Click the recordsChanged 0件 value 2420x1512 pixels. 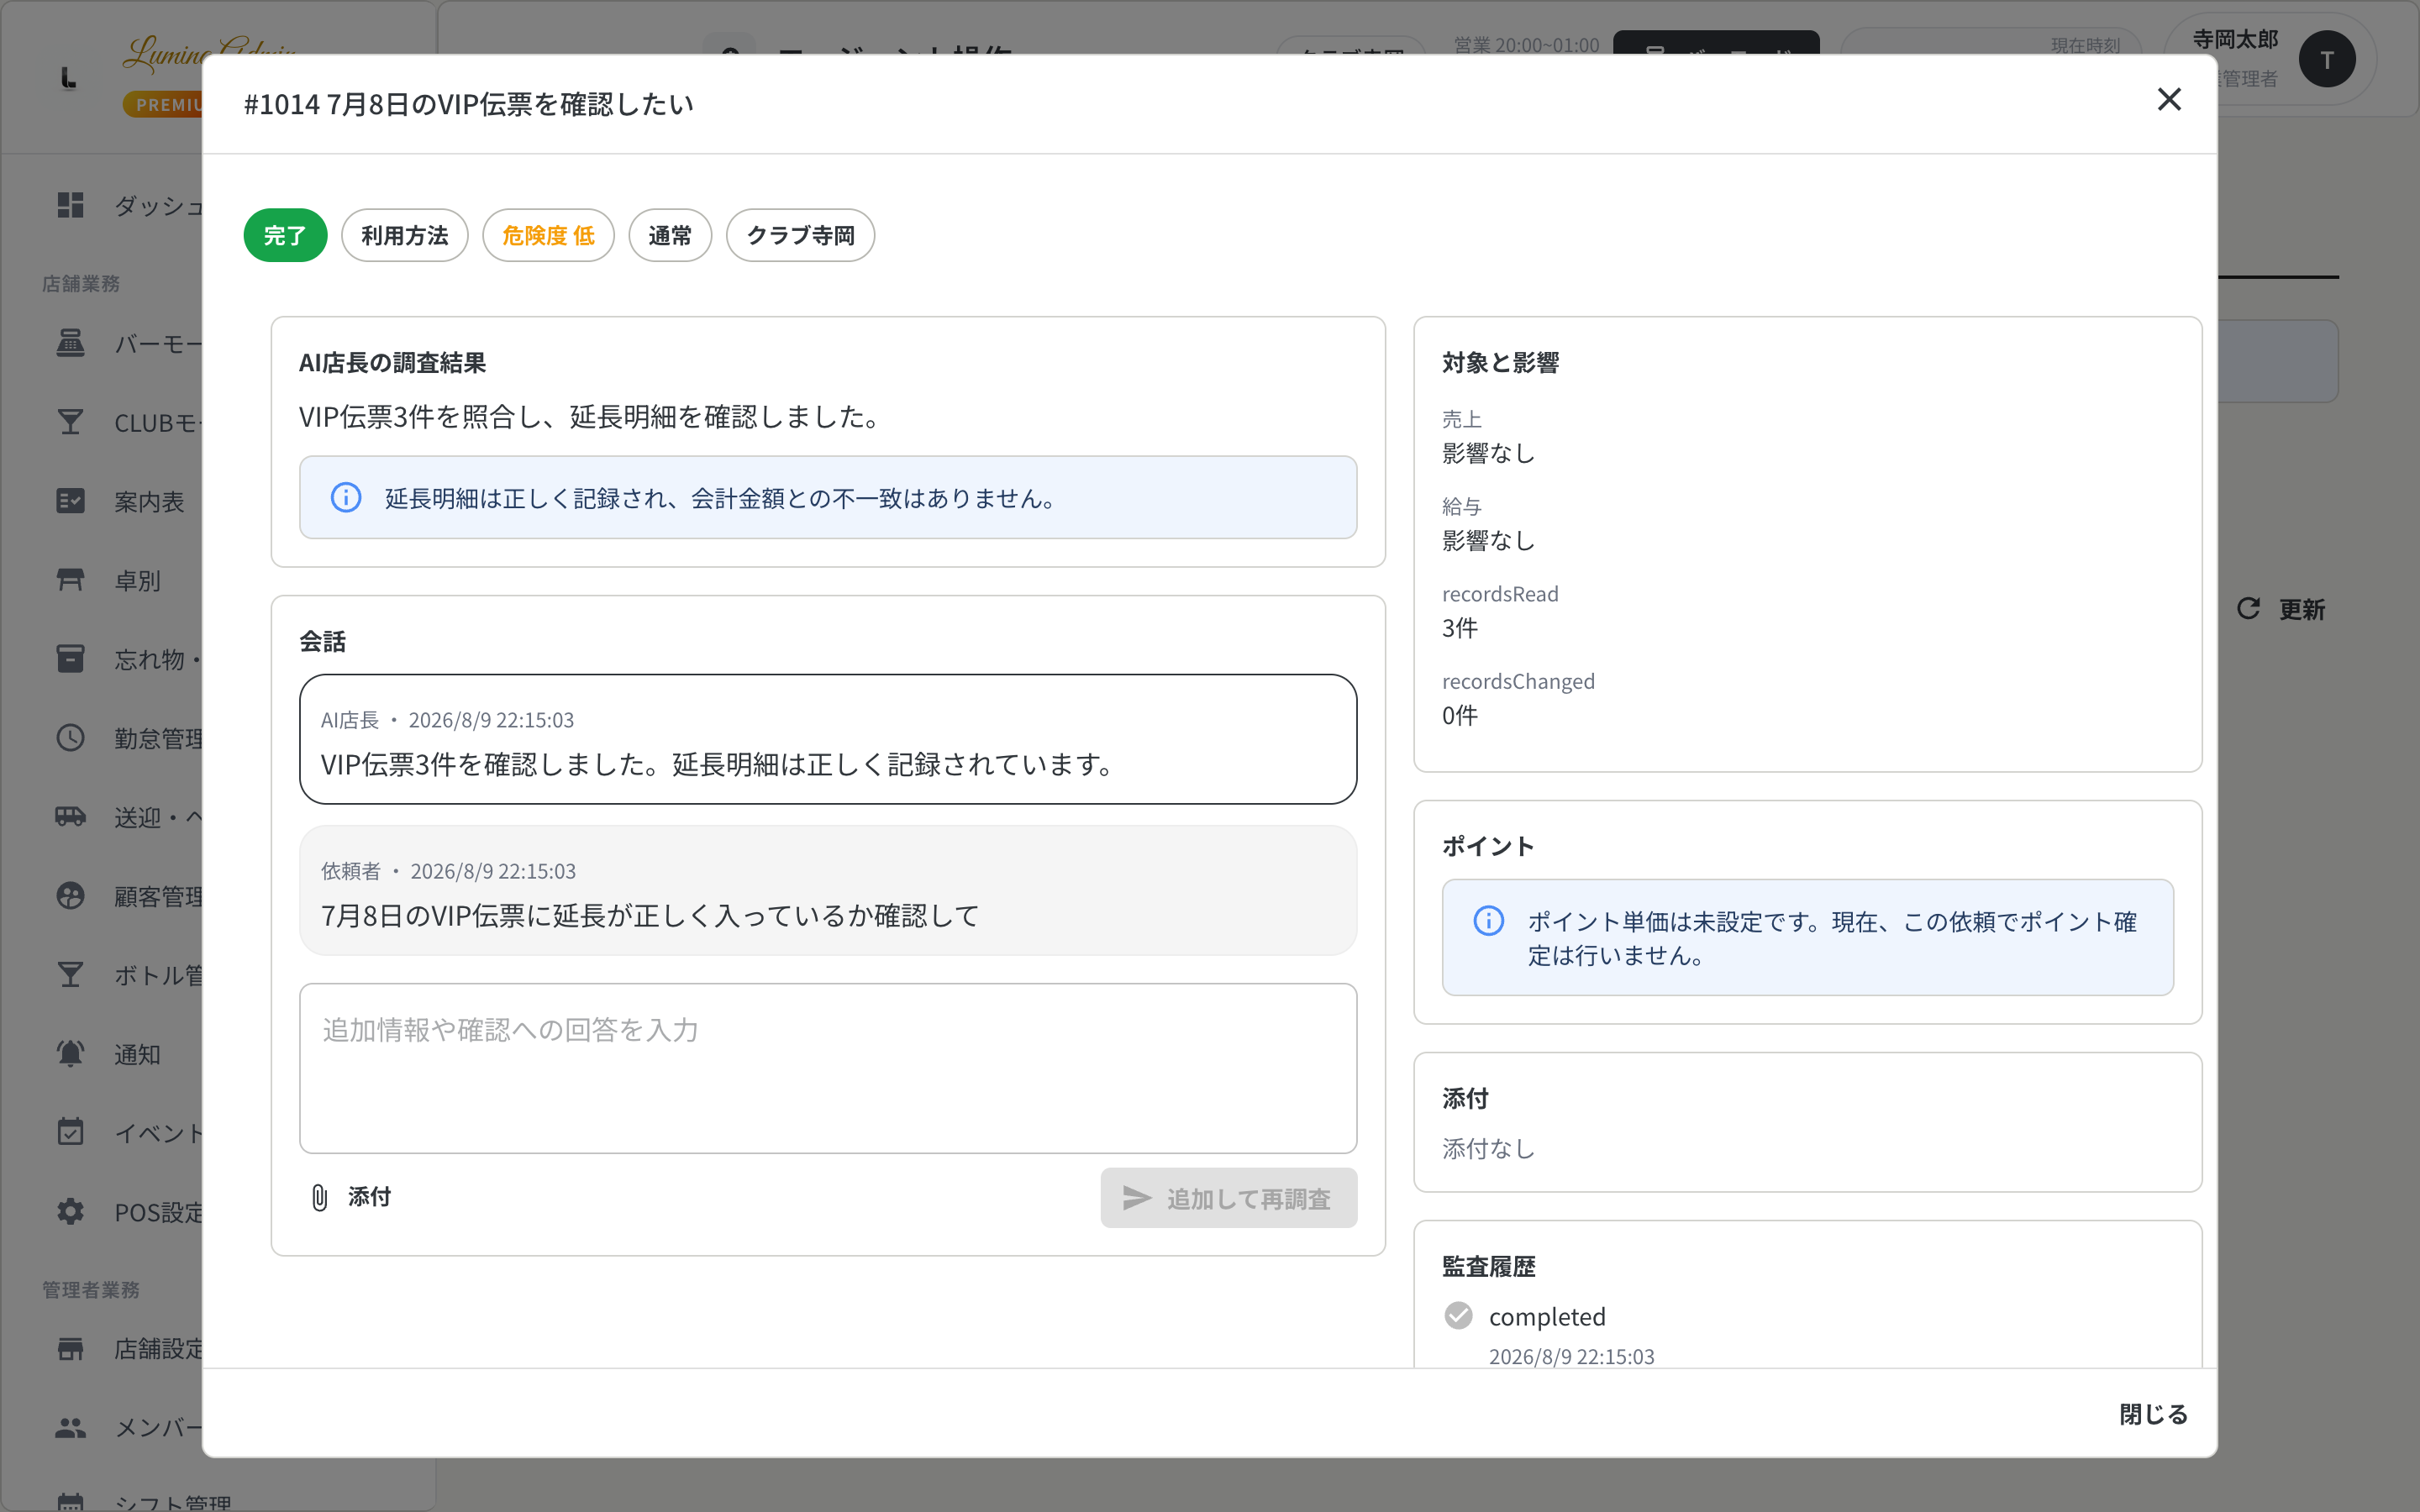(1459, 715)
